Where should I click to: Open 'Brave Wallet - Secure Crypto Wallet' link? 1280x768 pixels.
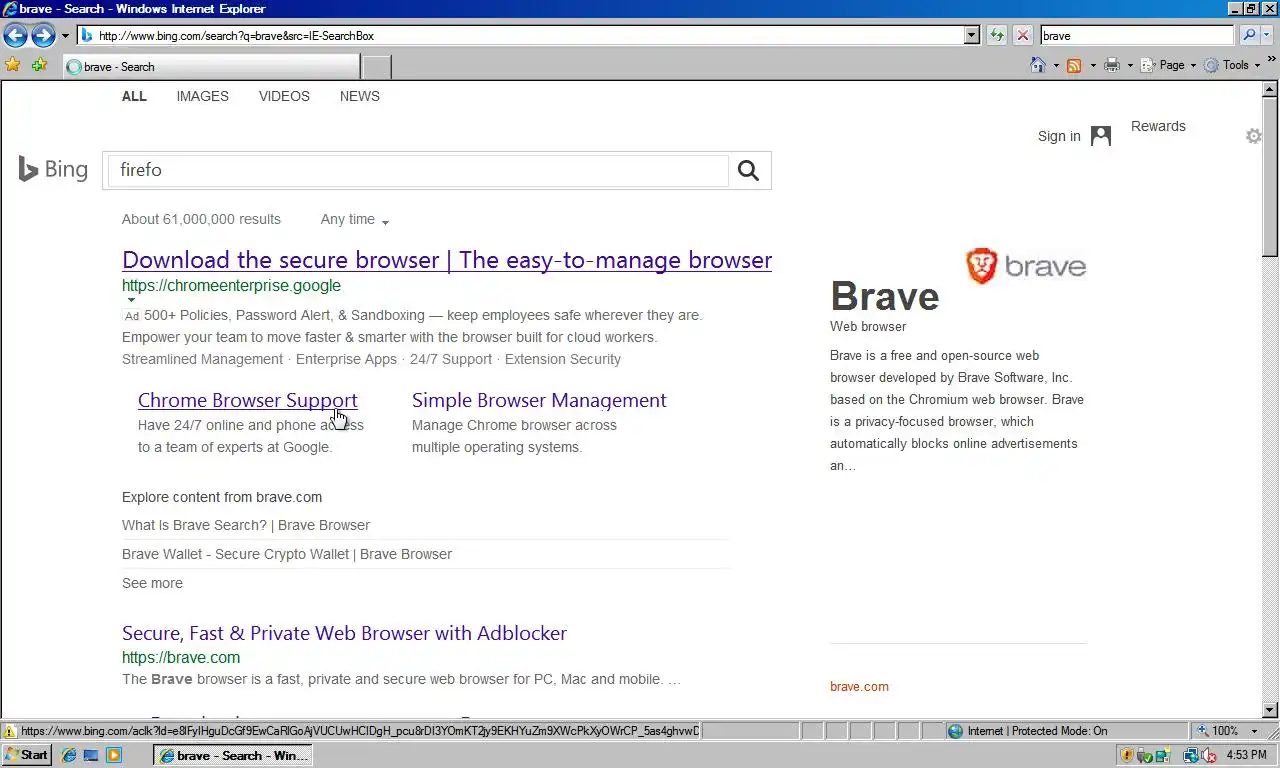click(287, 554)
